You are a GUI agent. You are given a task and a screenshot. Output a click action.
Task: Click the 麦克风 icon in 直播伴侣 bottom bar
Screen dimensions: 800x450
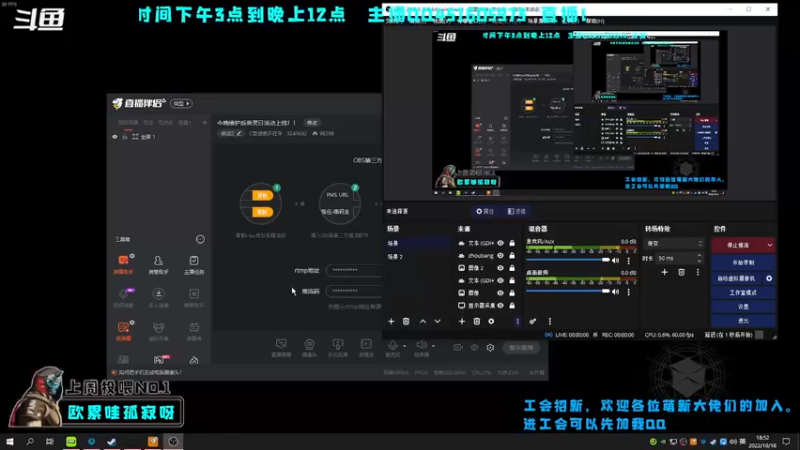[392, 346]
